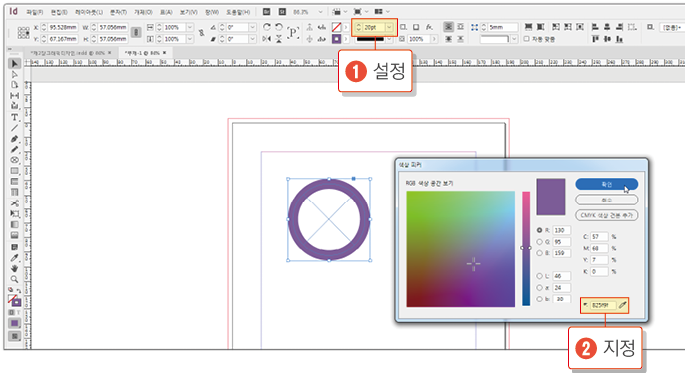Click the flip vertical icon

point(279,39)
